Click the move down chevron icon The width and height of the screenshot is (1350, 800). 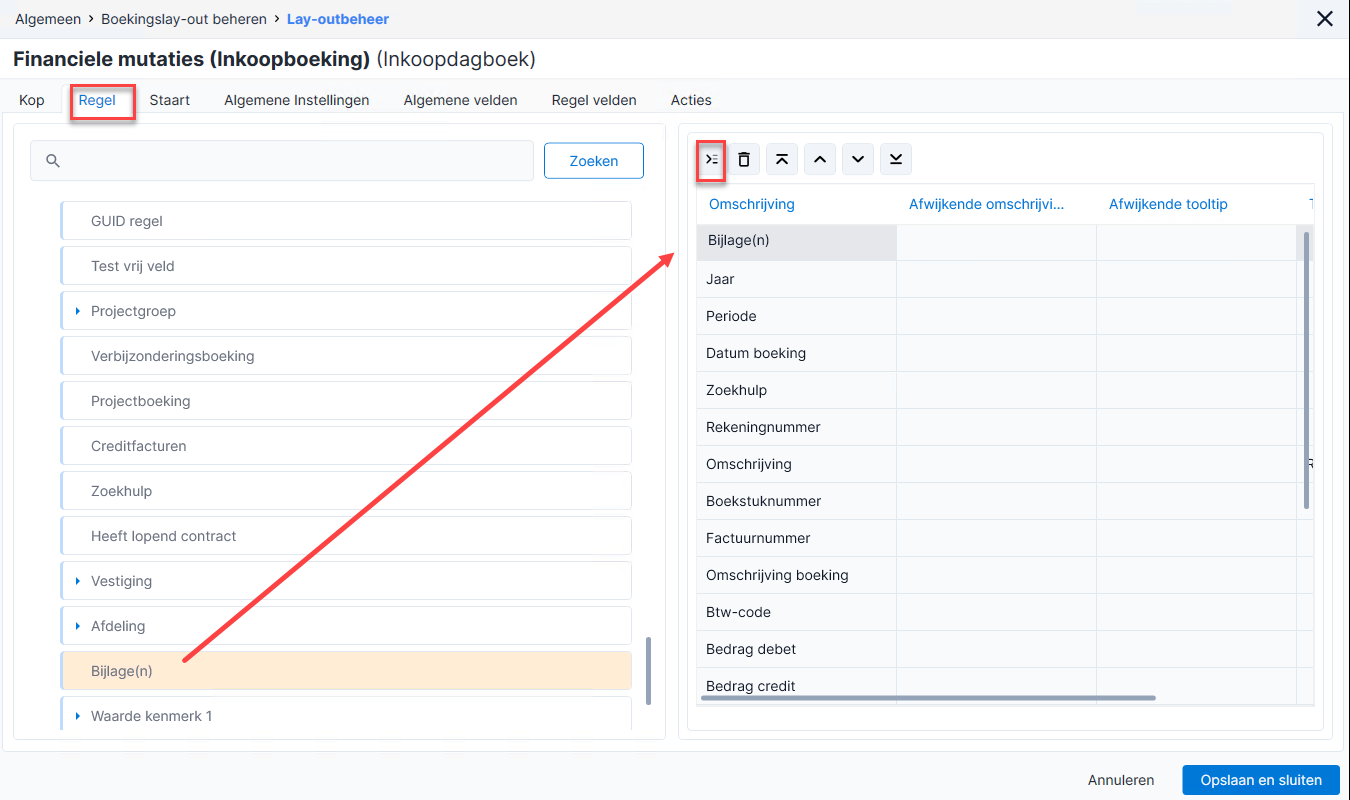858,160
